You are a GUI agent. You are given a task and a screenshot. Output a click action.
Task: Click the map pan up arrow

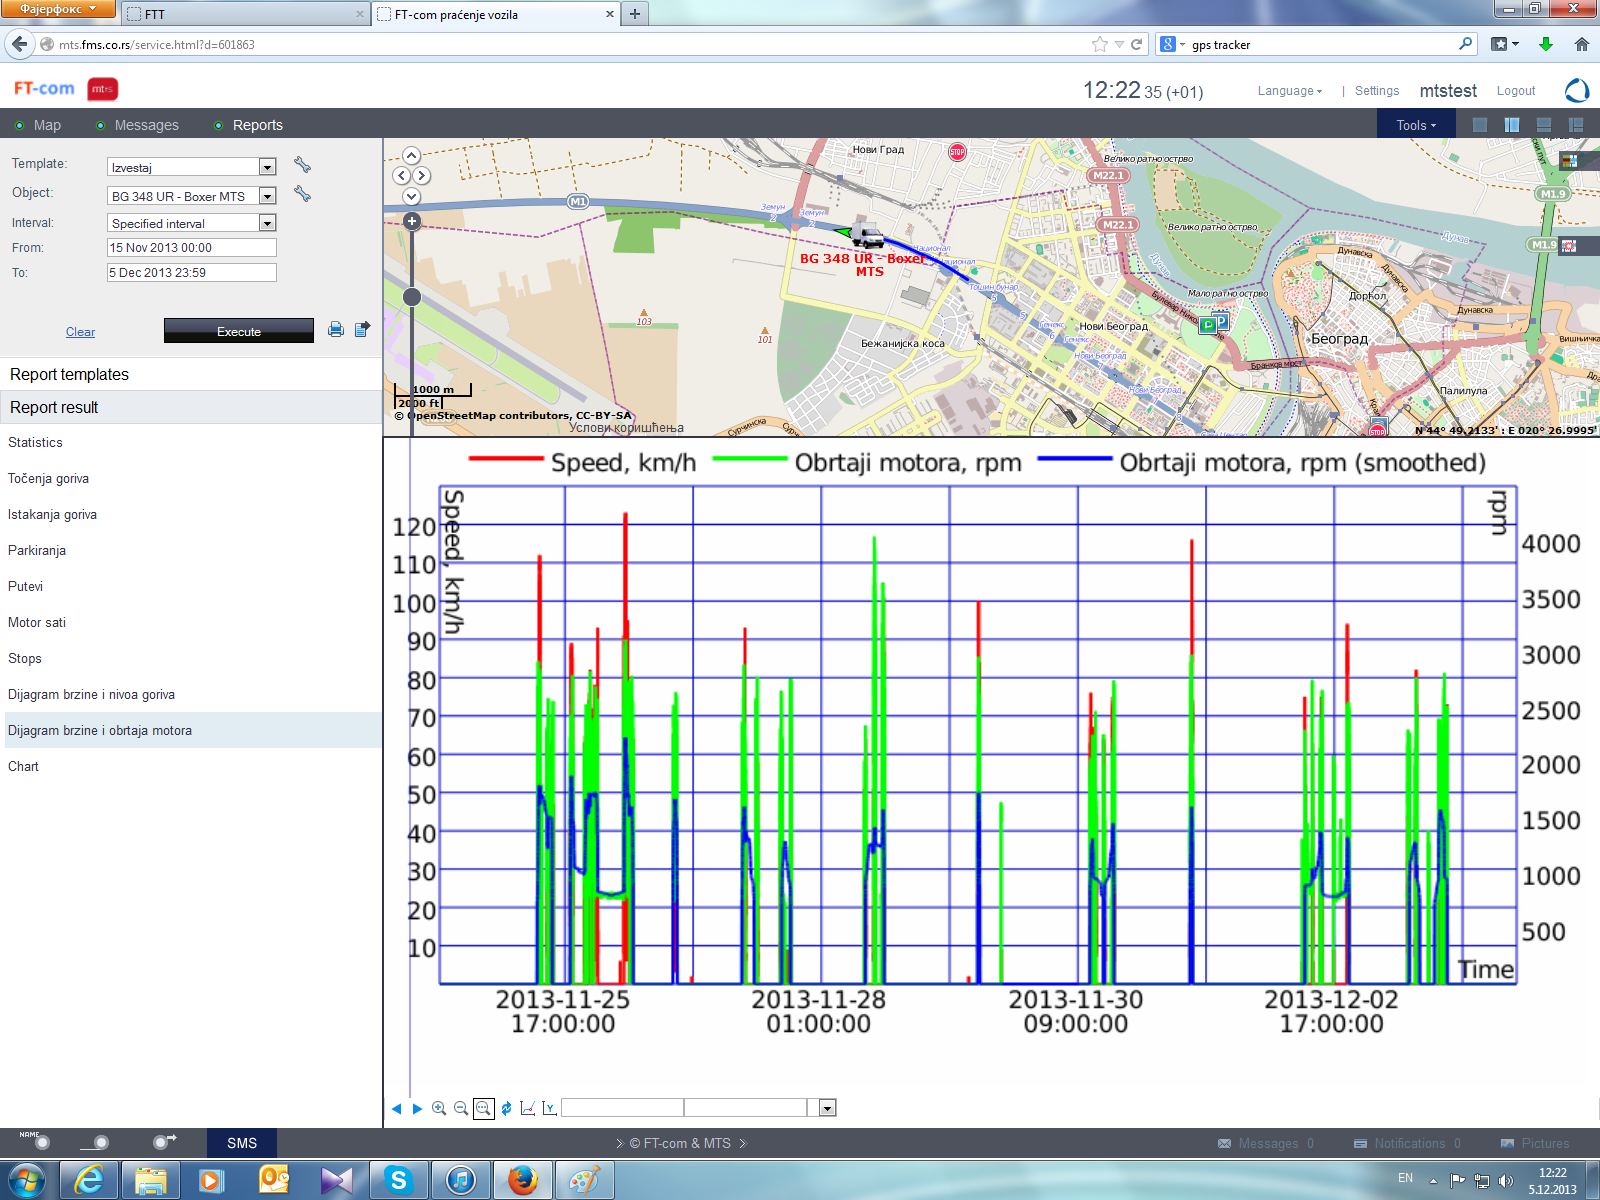tap(412, 156)
